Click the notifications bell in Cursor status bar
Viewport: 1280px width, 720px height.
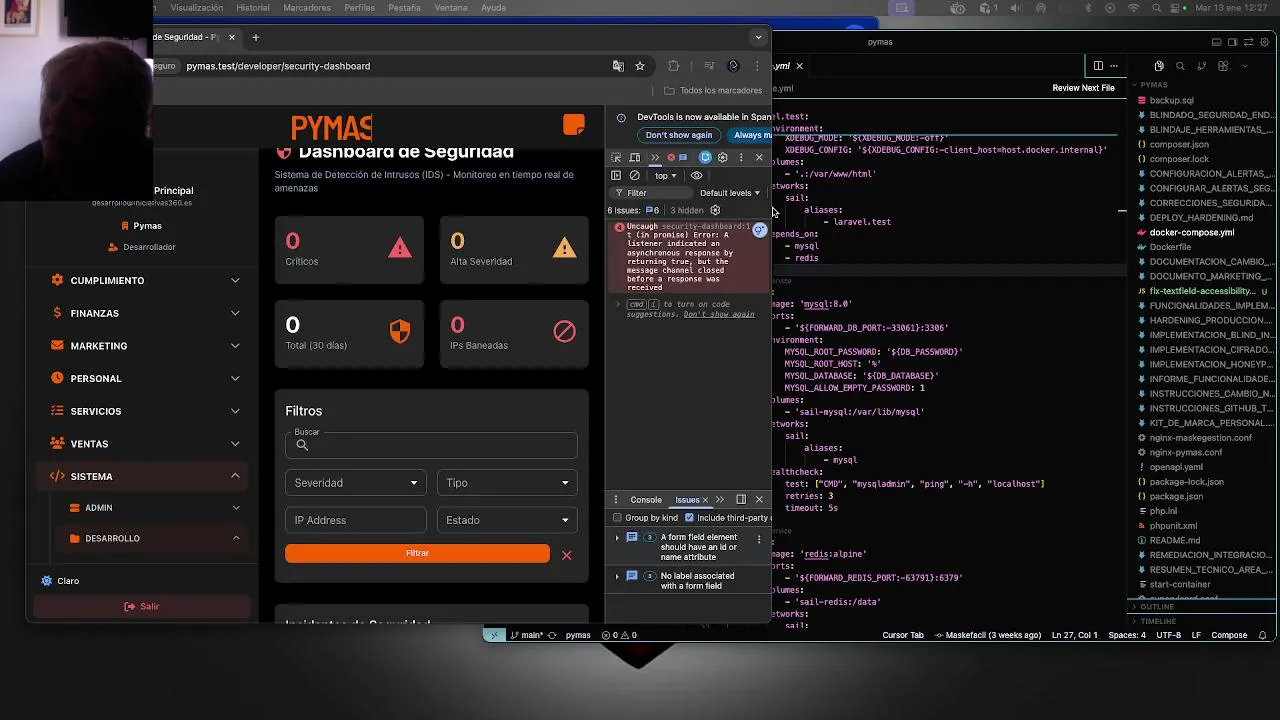pos(1263,635)
